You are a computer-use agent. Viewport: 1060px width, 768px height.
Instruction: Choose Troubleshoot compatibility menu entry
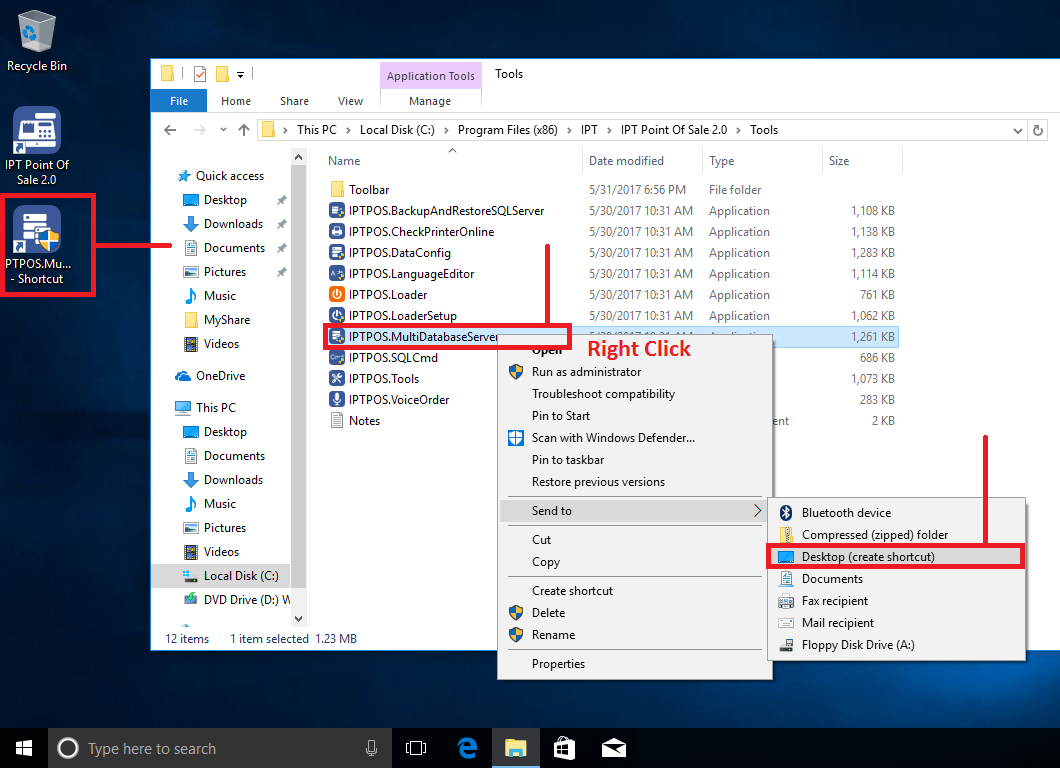[635, 393]
